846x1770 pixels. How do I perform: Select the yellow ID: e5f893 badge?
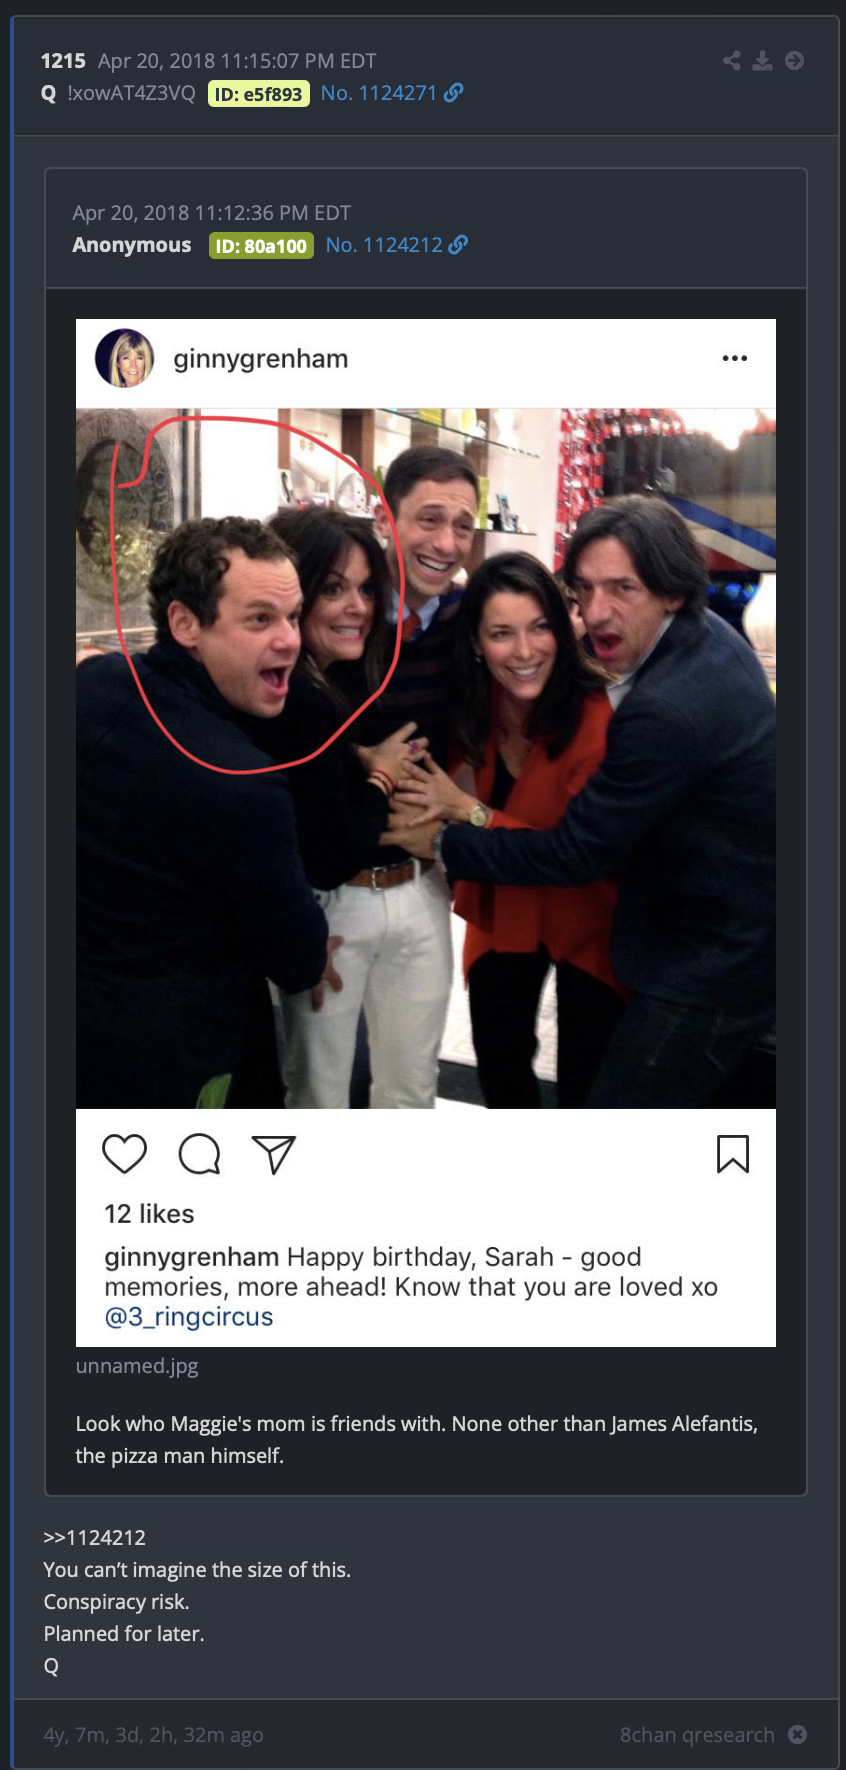(259, 94)
